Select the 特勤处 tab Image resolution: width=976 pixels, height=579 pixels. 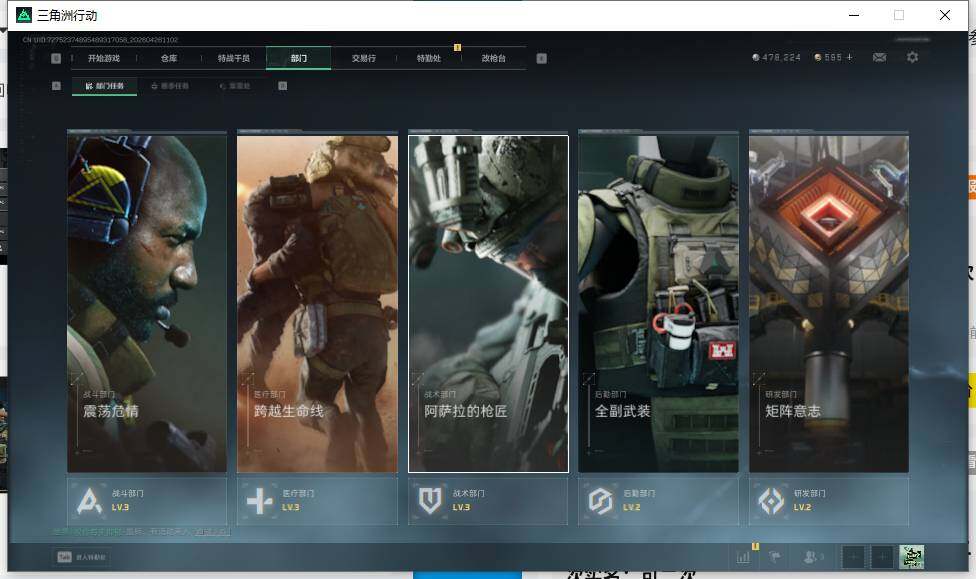pyautogui.click(x=429, y=58)
